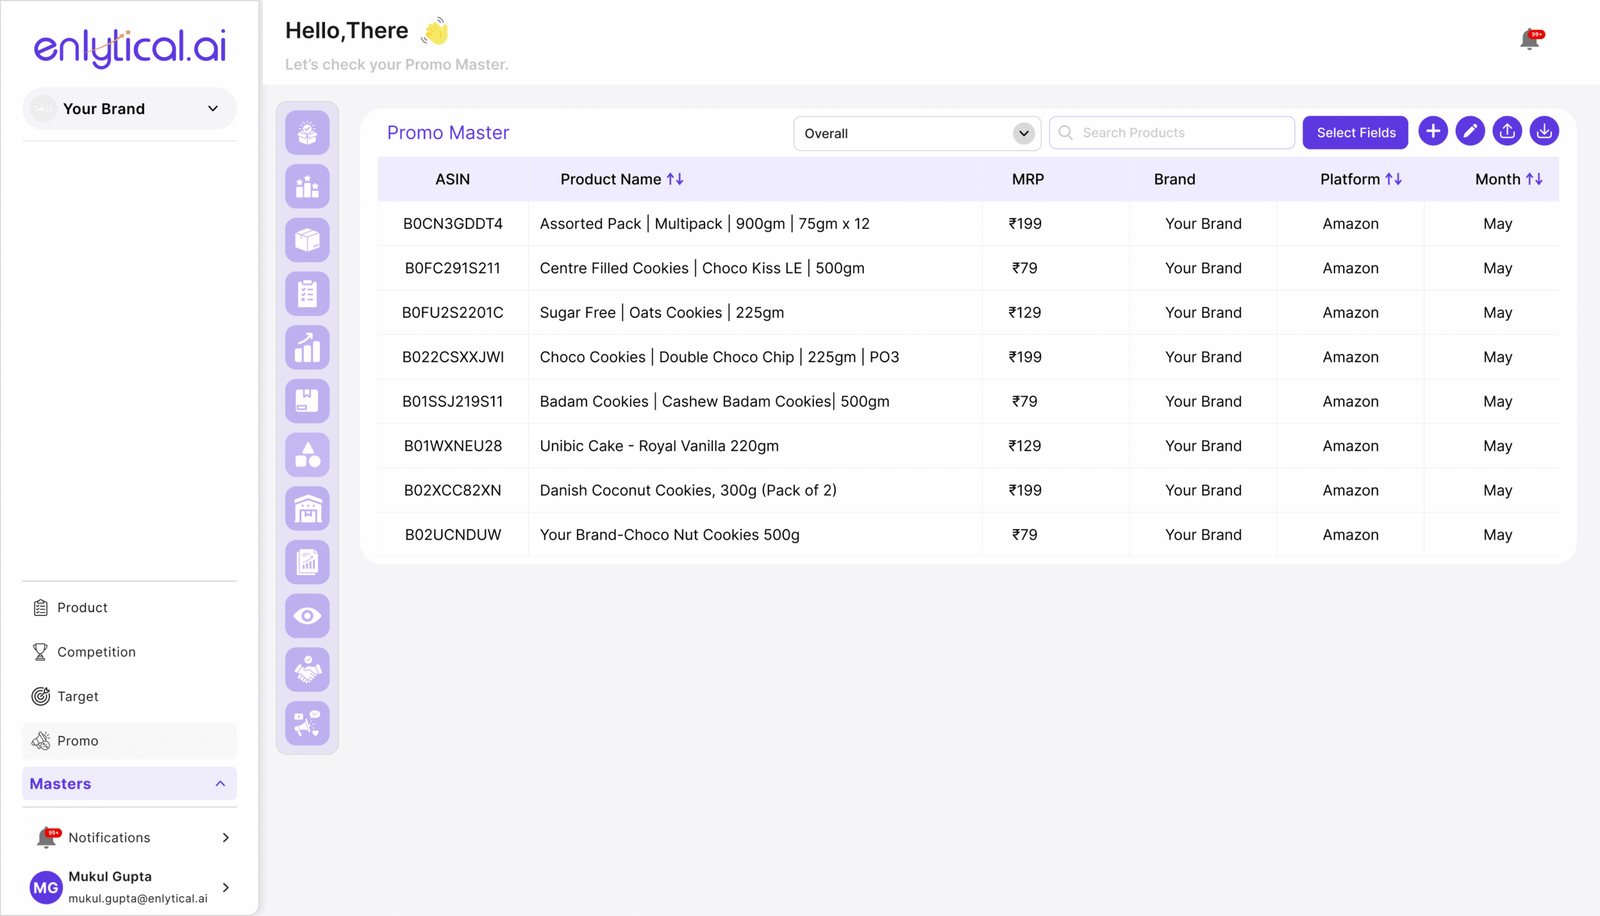Click the Search Products input field
1600x916 pixels.
click(1180, 133)
